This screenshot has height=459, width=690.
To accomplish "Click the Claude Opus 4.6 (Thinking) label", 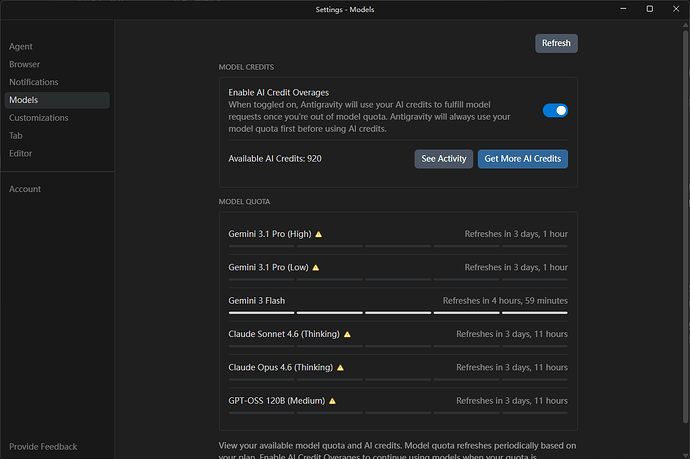I will point(281,367).
